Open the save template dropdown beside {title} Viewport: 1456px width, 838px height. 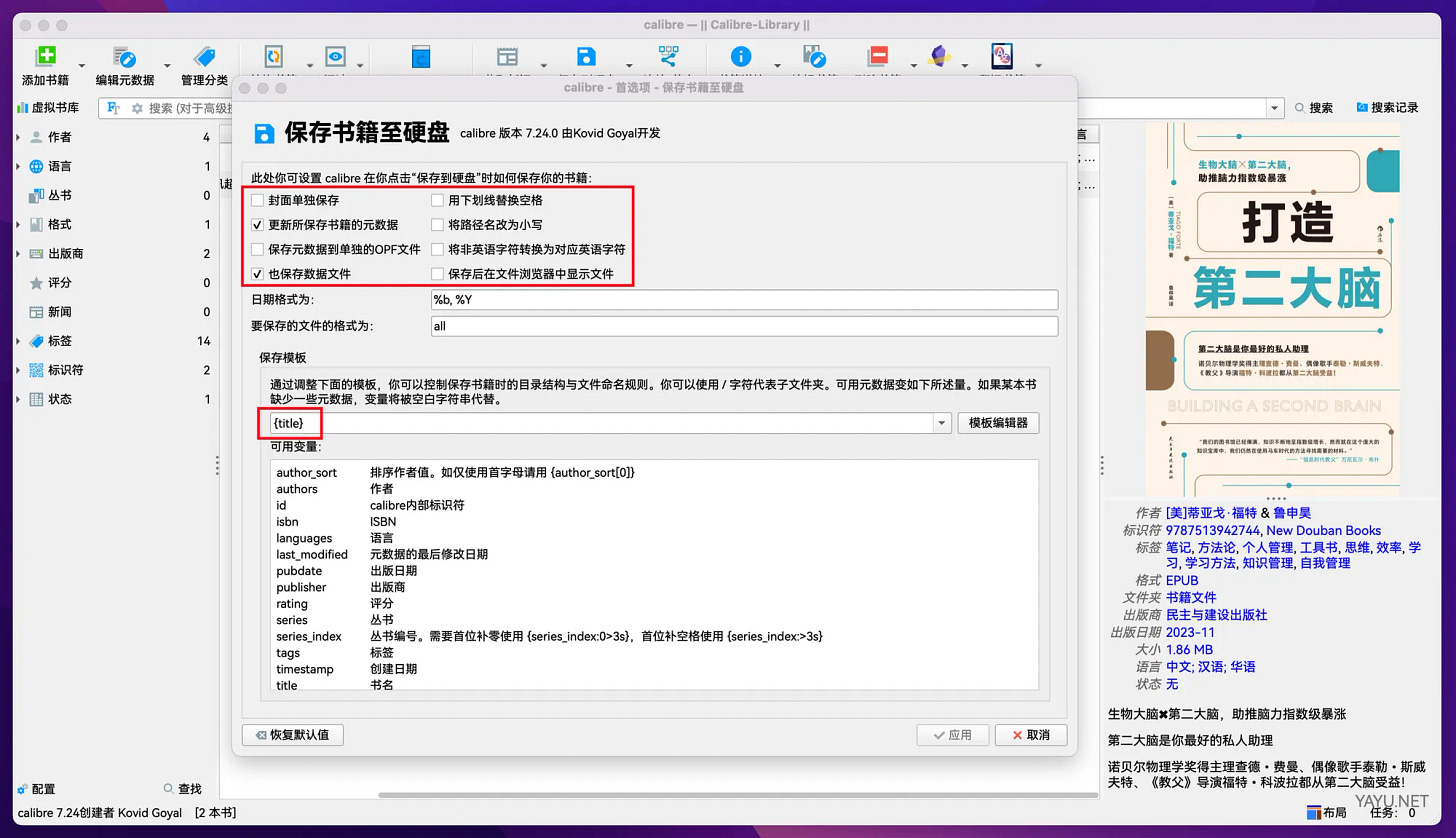coord(940,423)
